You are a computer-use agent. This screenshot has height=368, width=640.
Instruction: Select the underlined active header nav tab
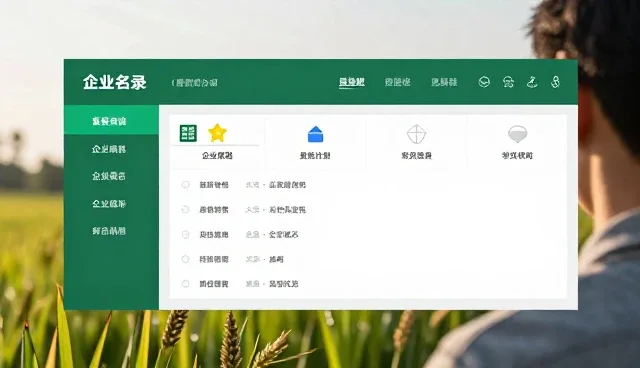(351, 82)
